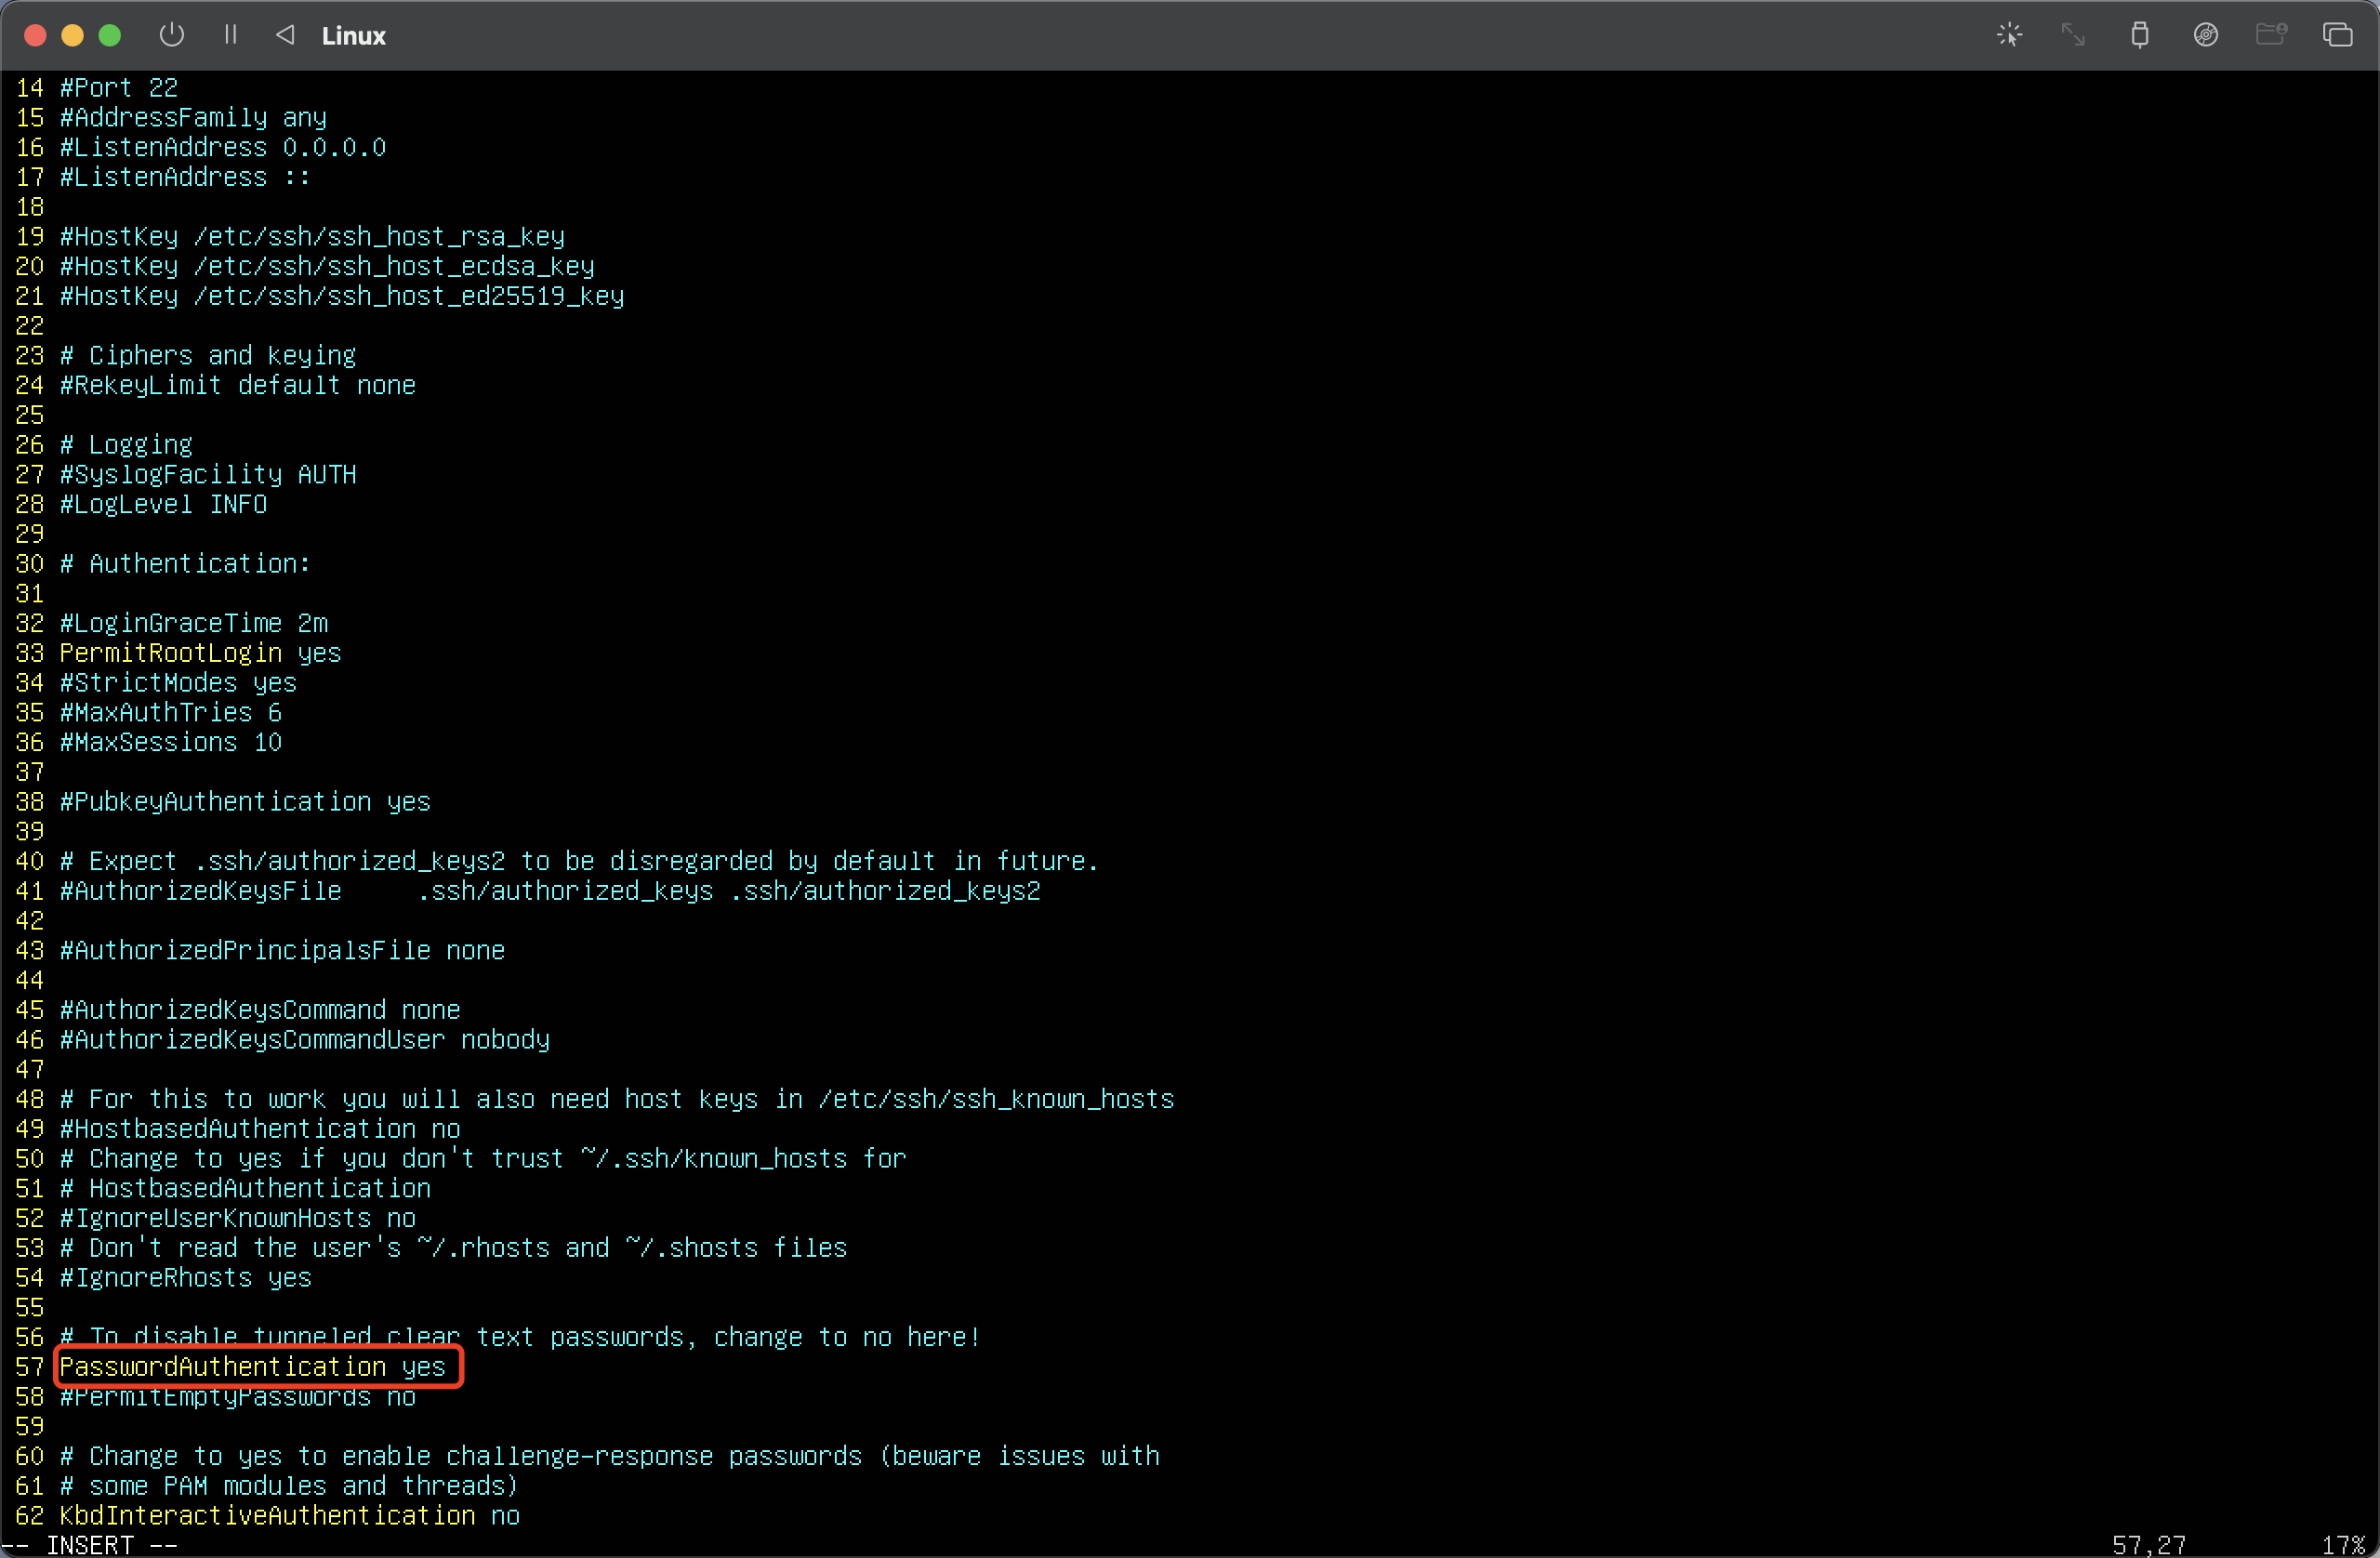Click the restart VM triangle icon
Viewport: 2380px width, 1558px height.
point(285,35)
